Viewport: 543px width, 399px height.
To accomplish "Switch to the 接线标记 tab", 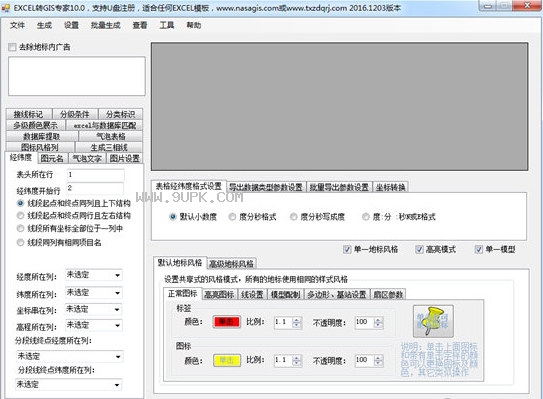I will (28, 114).
